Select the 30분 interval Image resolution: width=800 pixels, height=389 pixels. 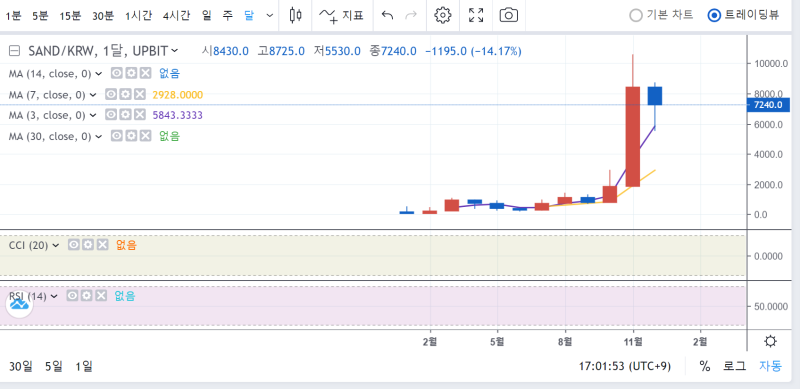[103, 16]
